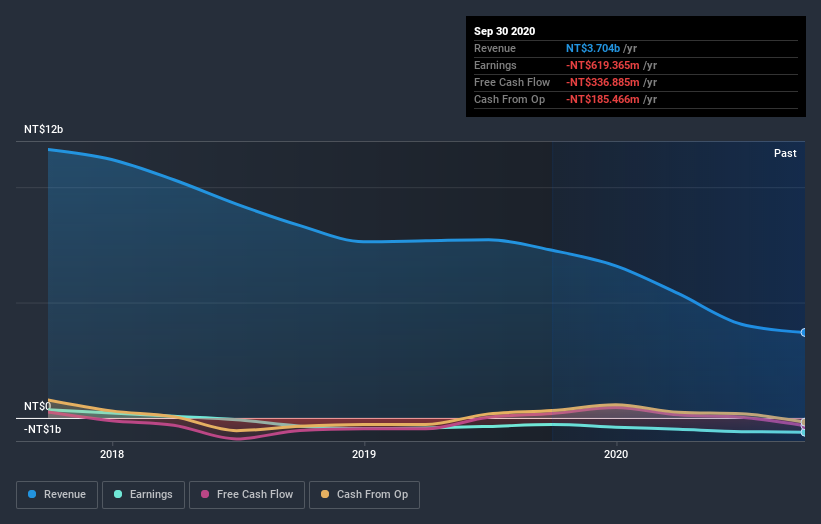The width and height of the screenshot is (821, 524).
Task: Click the 2020 x-axis label
Action: pos(616,454)
